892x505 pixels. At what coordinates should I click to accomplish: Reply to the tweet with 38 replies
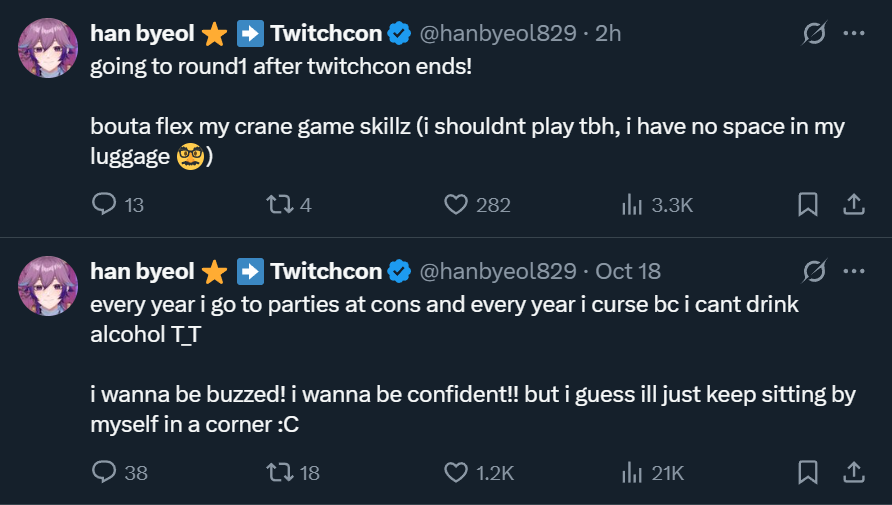coord(105,472)
